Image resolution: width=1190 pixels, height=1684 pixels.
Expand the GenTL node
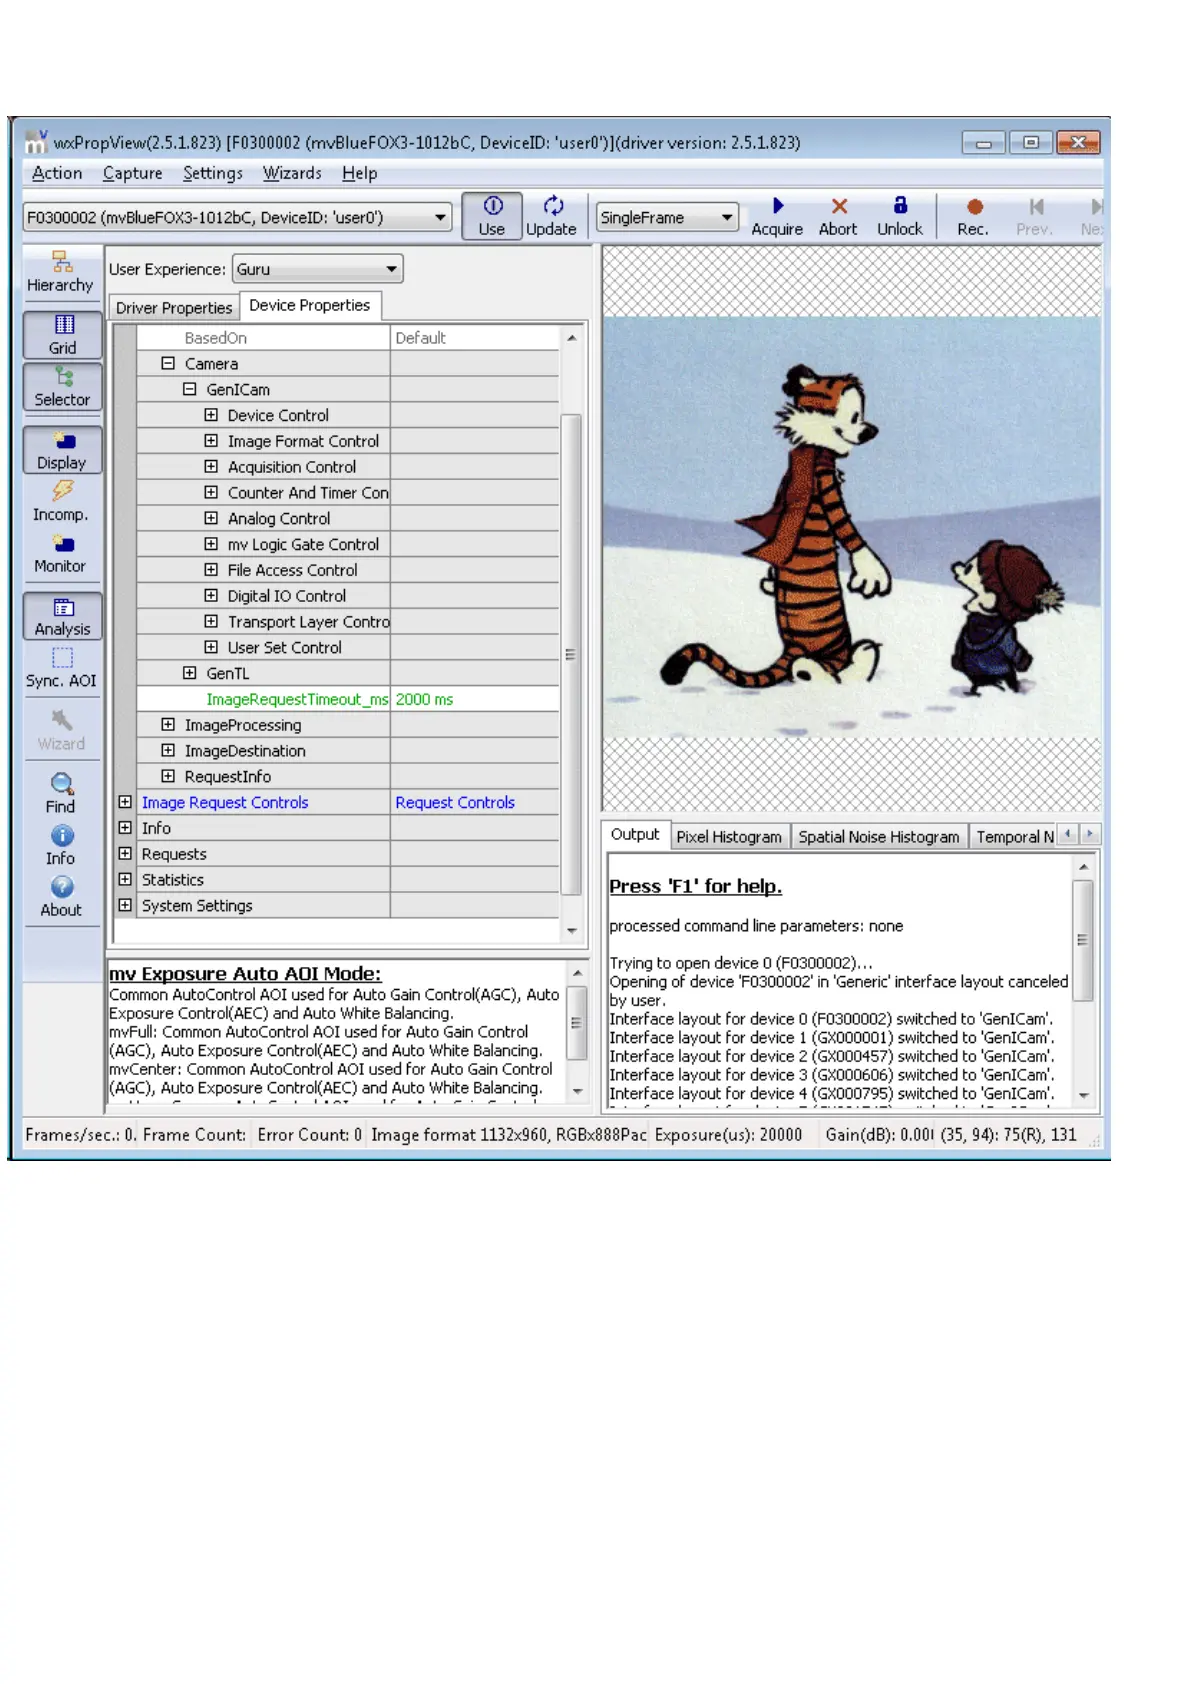(189, 673)
